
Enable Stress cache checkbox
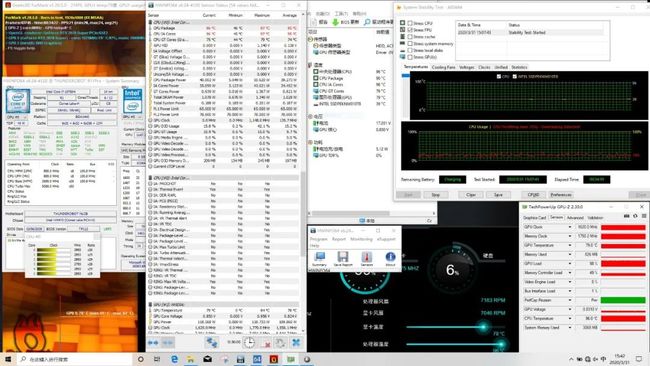tap(410, 36)
